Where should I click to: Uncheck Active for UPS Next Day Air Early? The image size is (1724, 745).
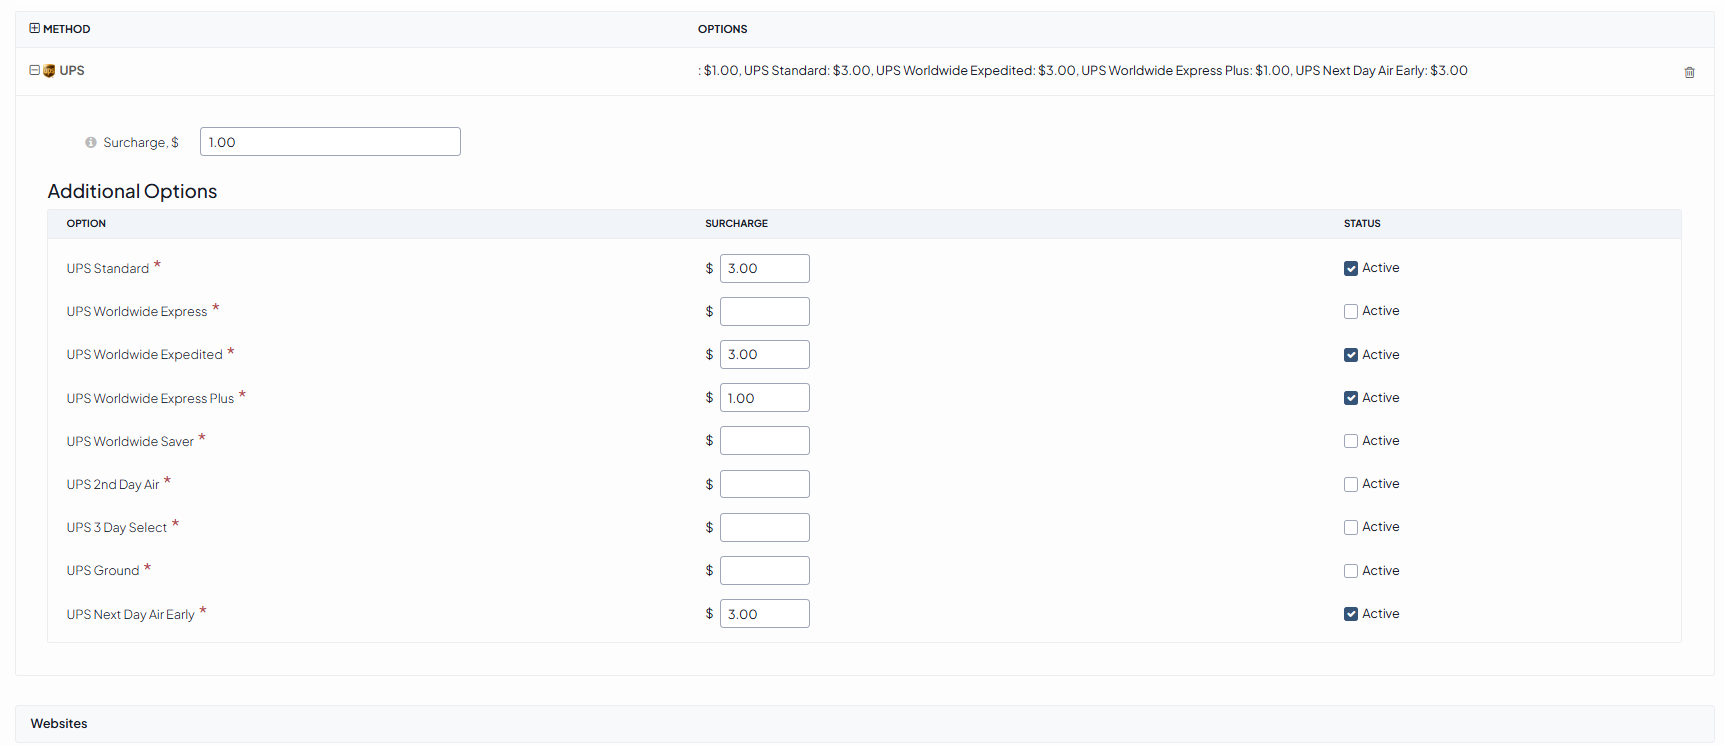1351,614
